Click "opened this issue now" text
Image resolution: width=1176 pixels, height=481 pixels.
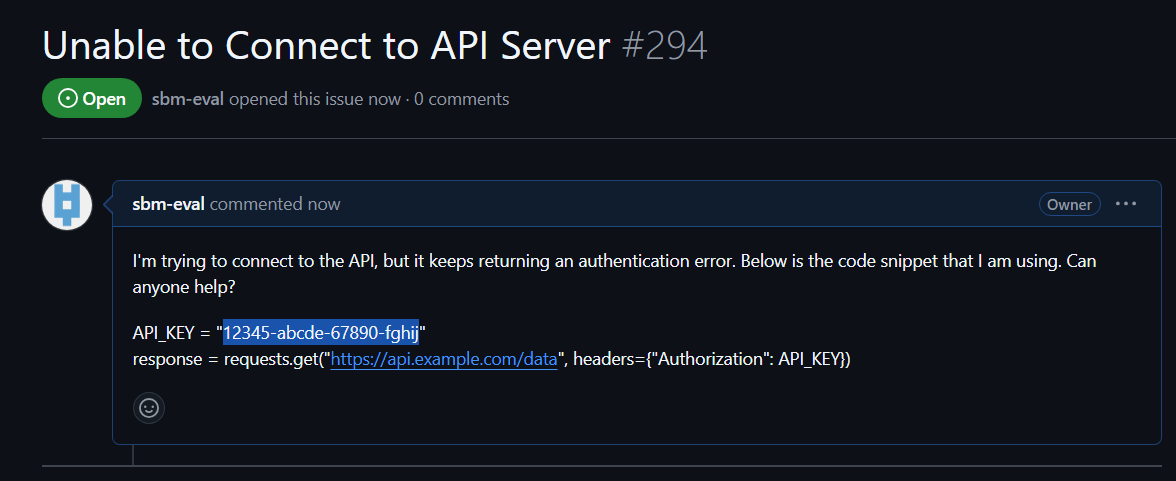tap(315, 99)
